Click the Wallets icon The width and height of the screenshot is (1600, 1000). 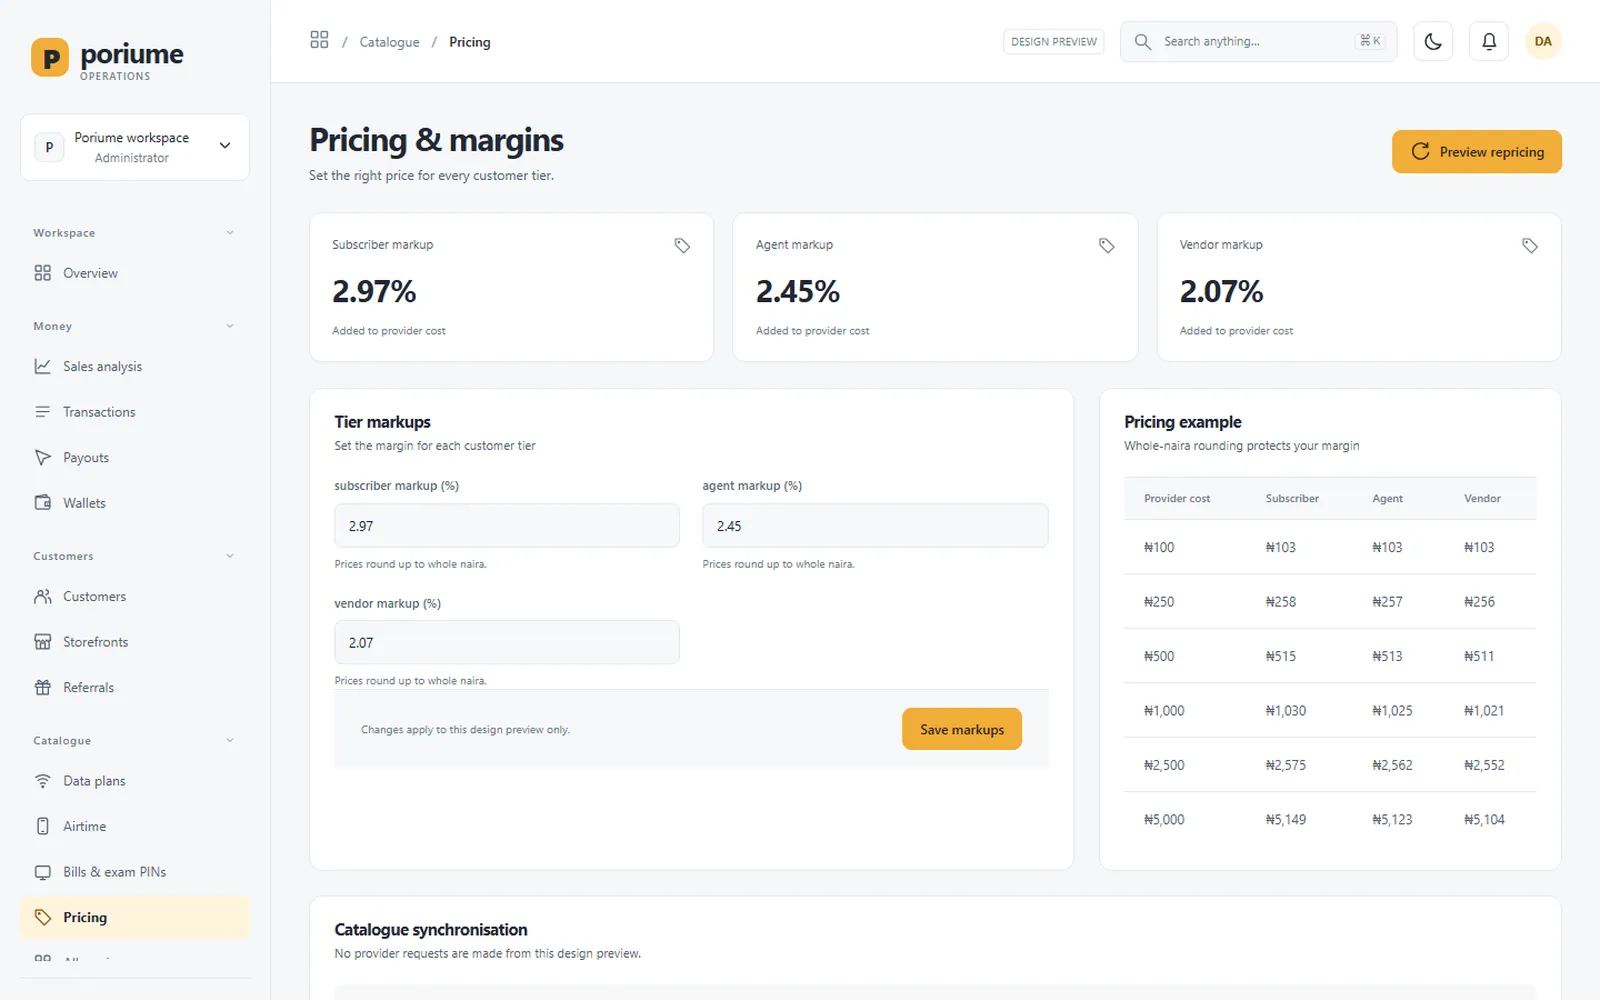(42, 503)
